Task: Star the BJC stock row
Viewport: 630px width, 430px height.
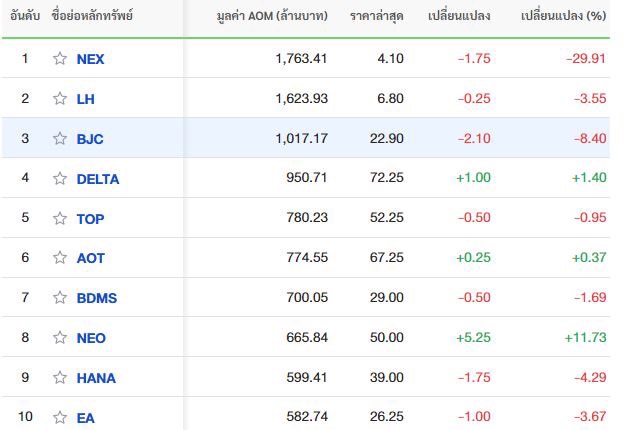Action: tap(60, 139)
